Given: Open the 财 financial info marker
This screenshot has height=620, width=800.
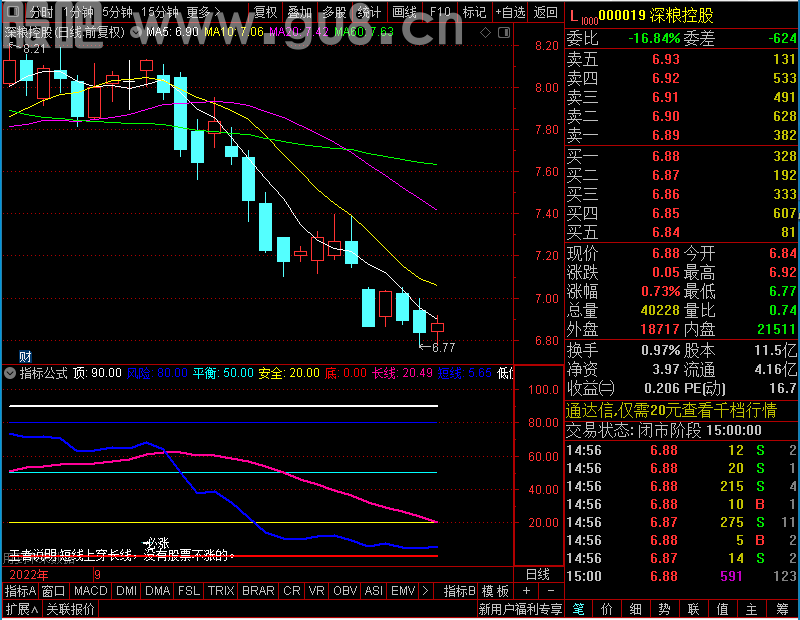Looking at the screenshot, I should [25, 356].
